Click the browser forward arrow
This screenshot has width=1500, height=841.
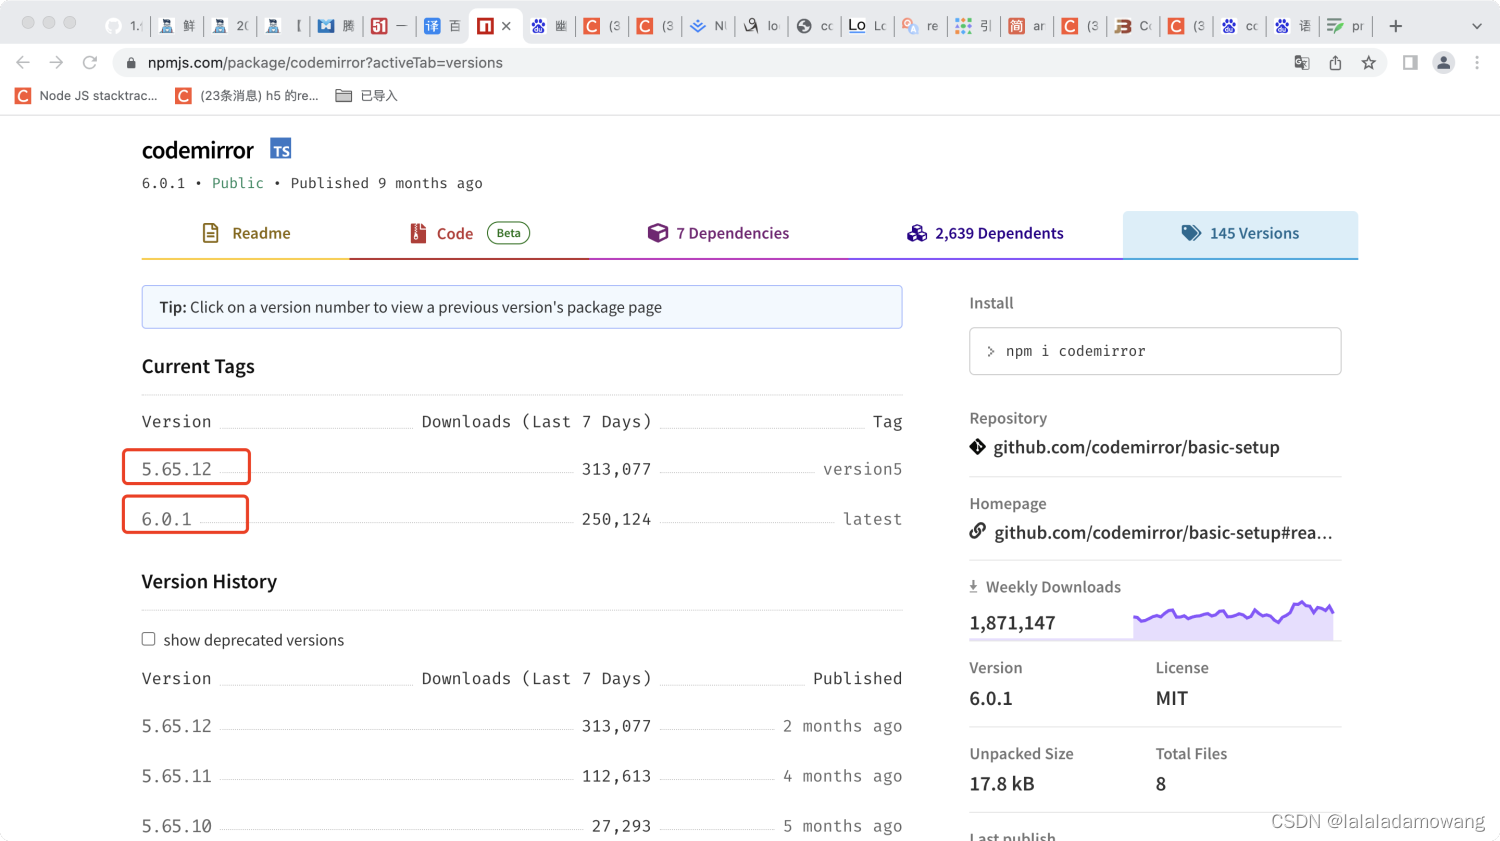coord(56,62)
